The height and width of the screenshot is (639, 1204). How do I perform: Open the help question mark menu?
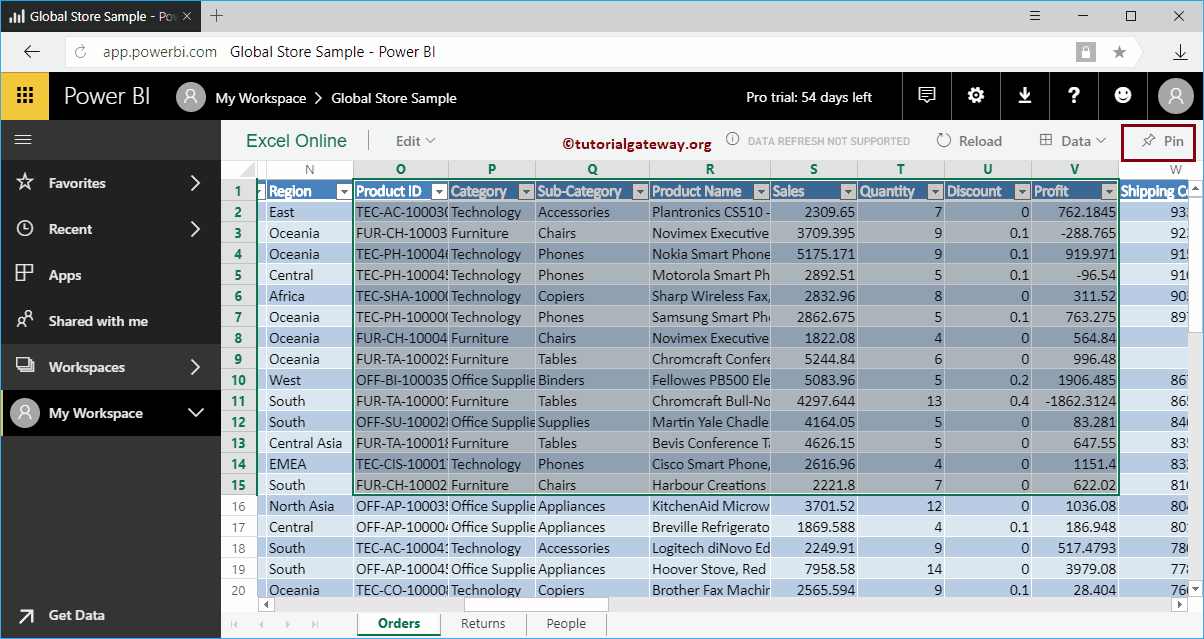pyautogui.click(x=1074, y=96)
